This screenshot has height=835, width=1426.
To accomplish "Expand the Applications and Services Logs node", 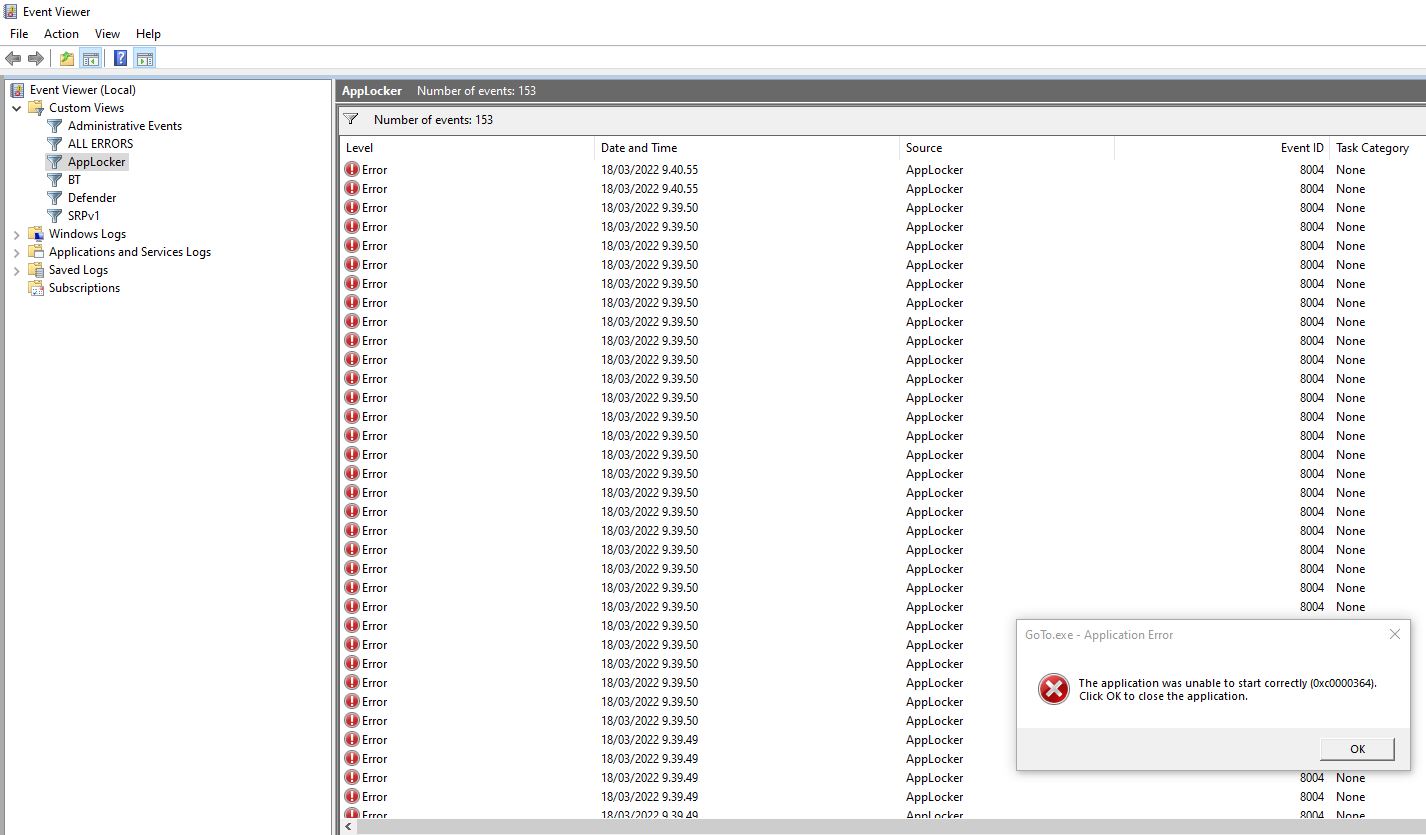I will (17, 252).
